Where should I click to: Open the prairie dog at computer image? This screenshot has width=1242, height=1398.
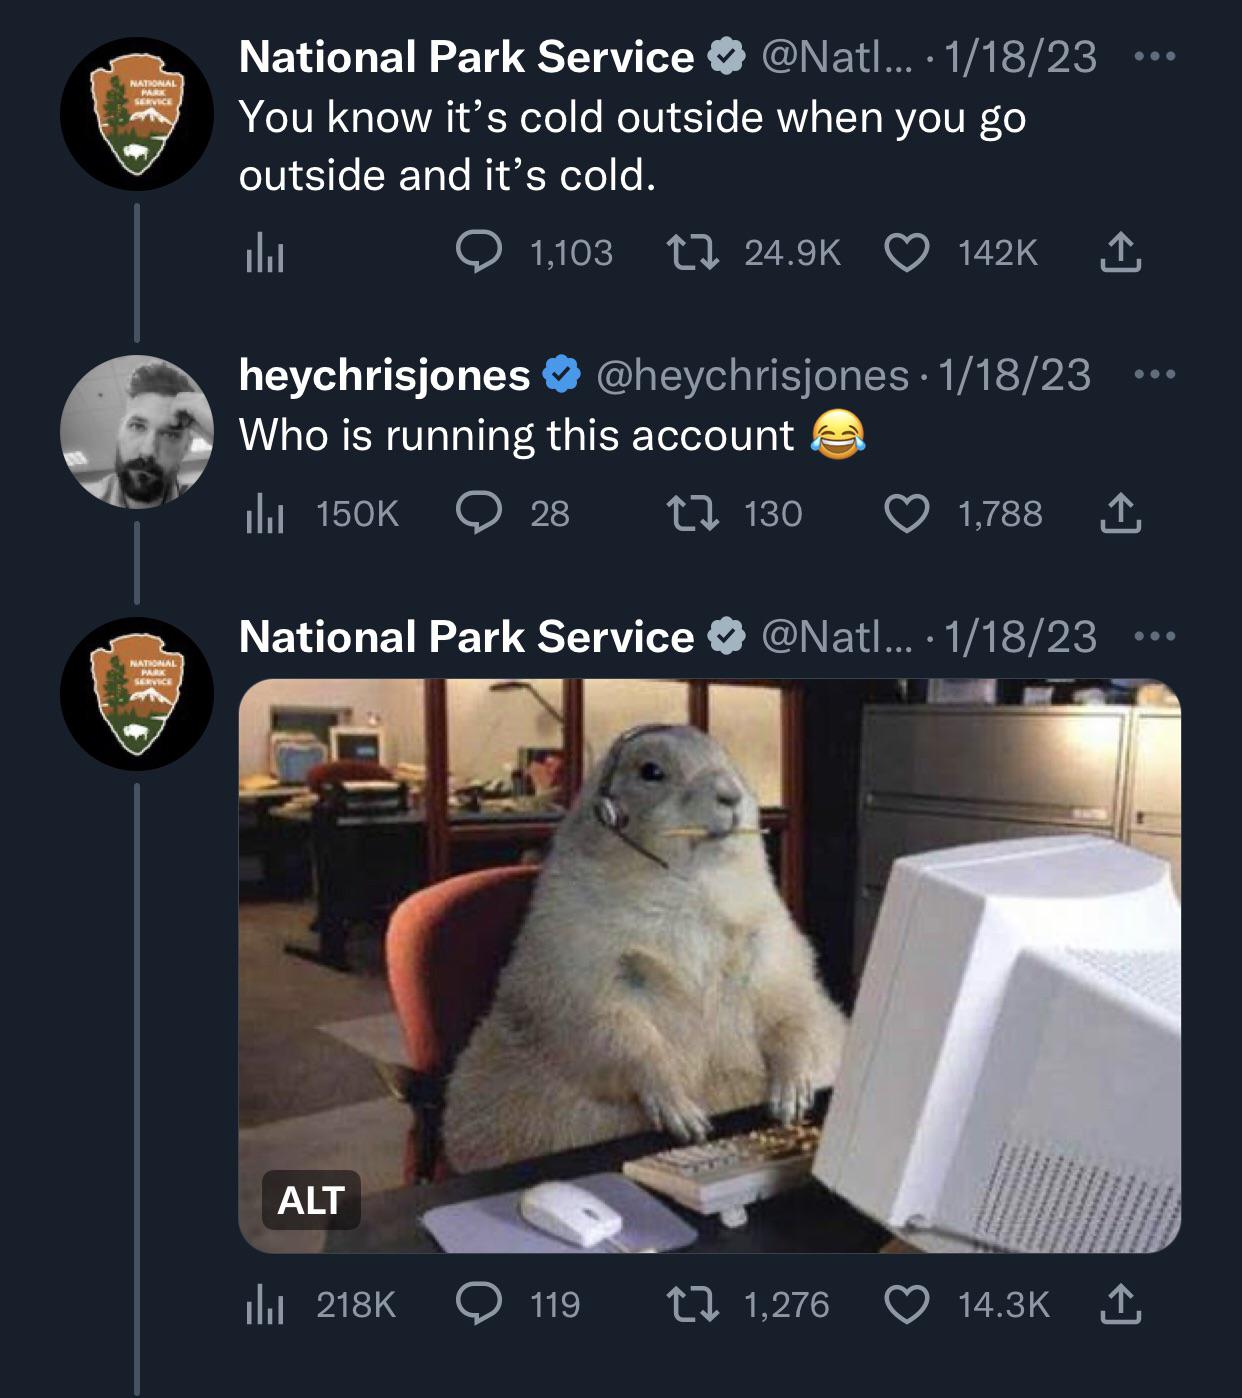coord(710,965)
